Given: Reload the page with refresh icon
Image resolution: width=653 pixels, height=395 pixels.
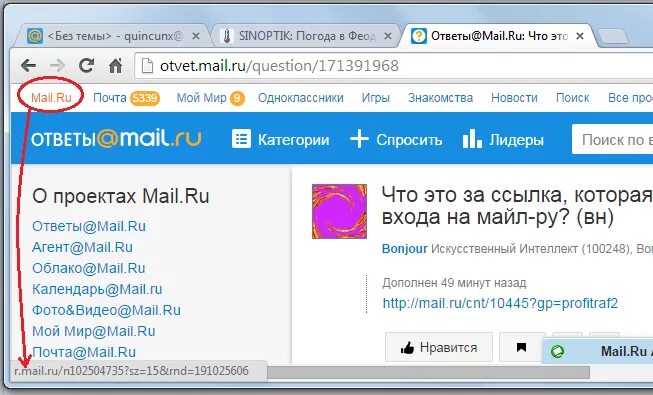Looking at the screenshot, I should (x=86, y=65).
